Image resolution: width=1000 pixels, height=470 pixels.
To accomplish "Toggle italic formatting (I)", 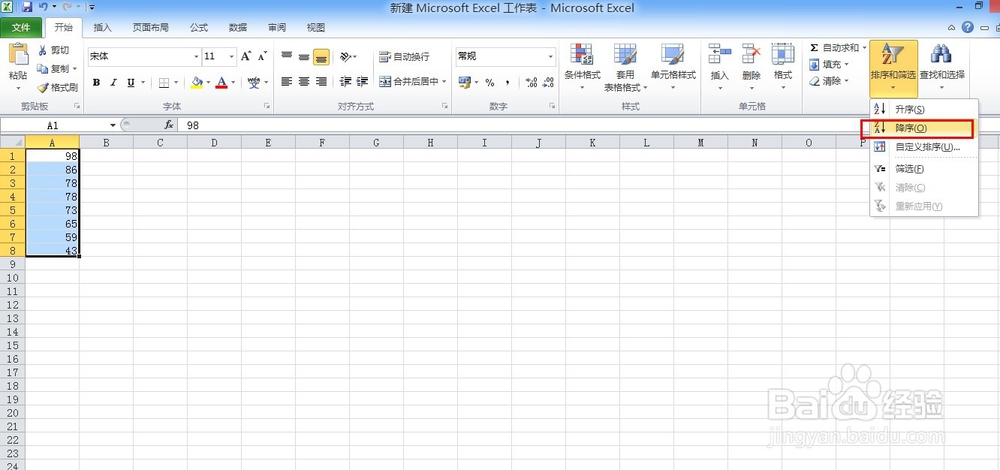I will [x=114, y=82].
